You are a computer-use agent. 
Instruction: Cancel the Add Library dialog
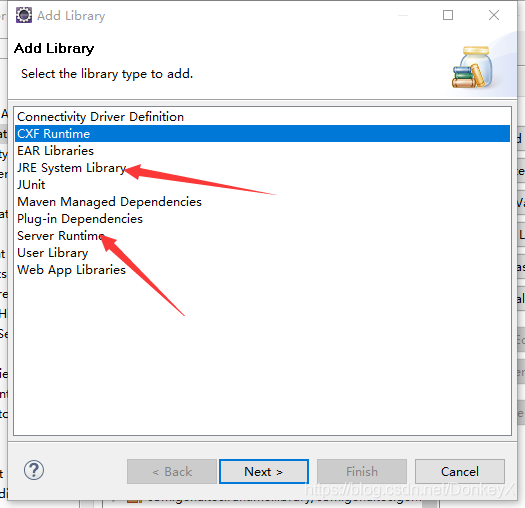coord(460,471)
